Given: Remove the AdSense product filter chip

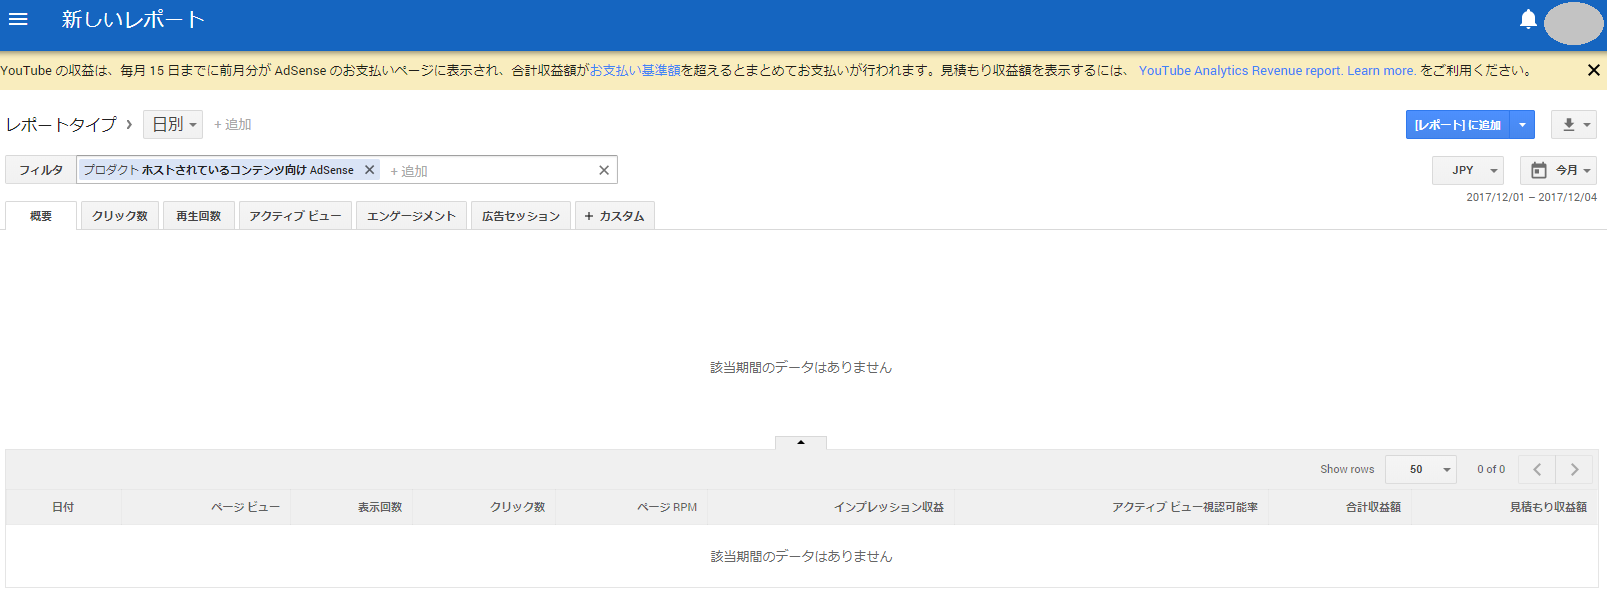Looking at the screenshot, I should [369, 170].
